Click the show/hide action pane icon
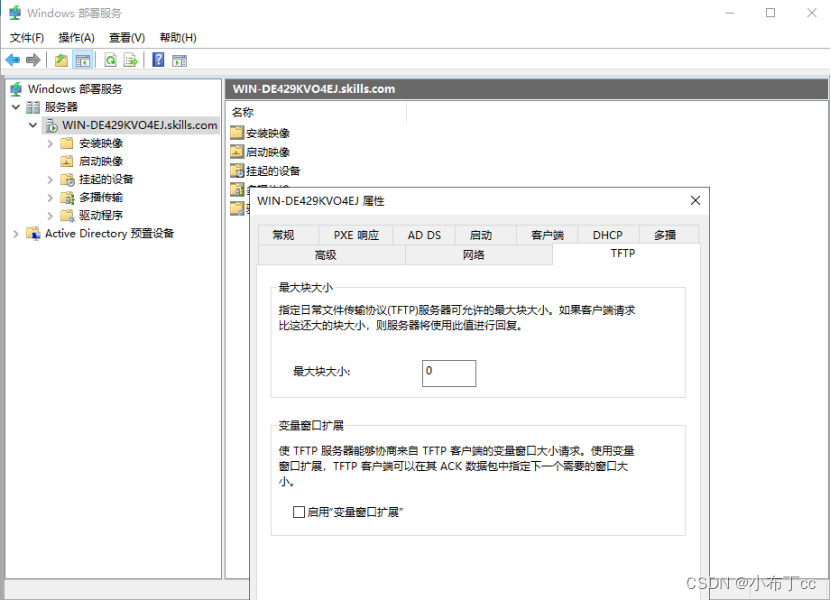Viewport: 831px width, 601px height. coord(179,60)
